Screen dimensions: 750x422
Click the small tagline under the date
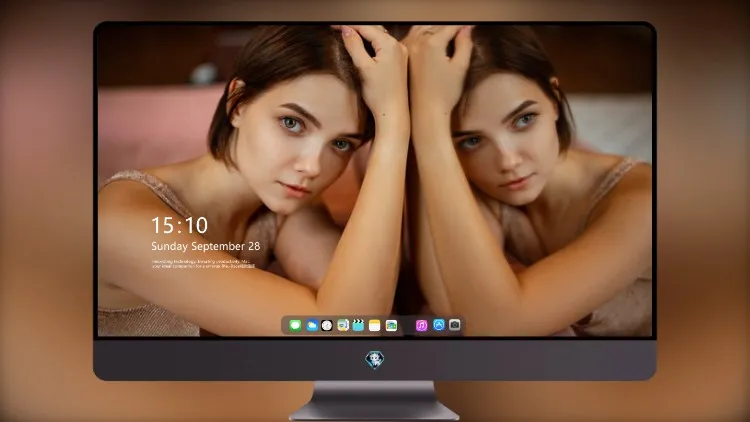click(203, 264)
